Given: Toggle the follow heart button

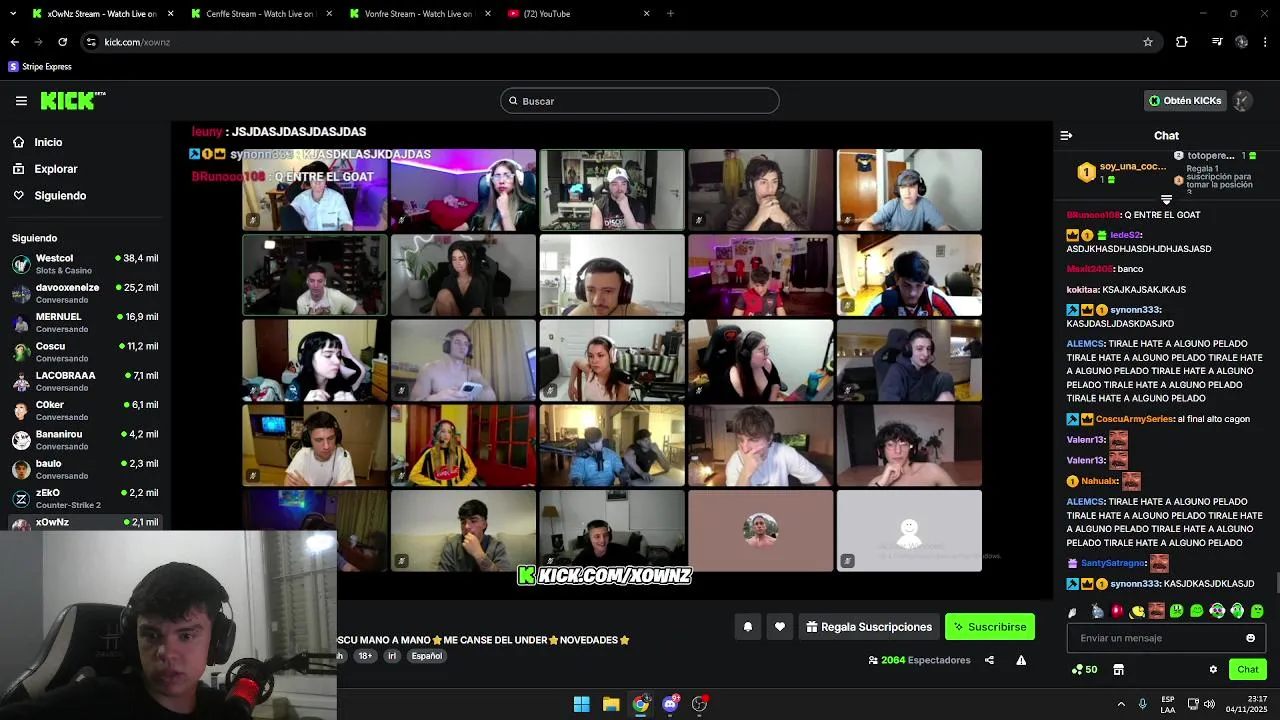Looking at the screenshot, I should click(x=780, y=627).
